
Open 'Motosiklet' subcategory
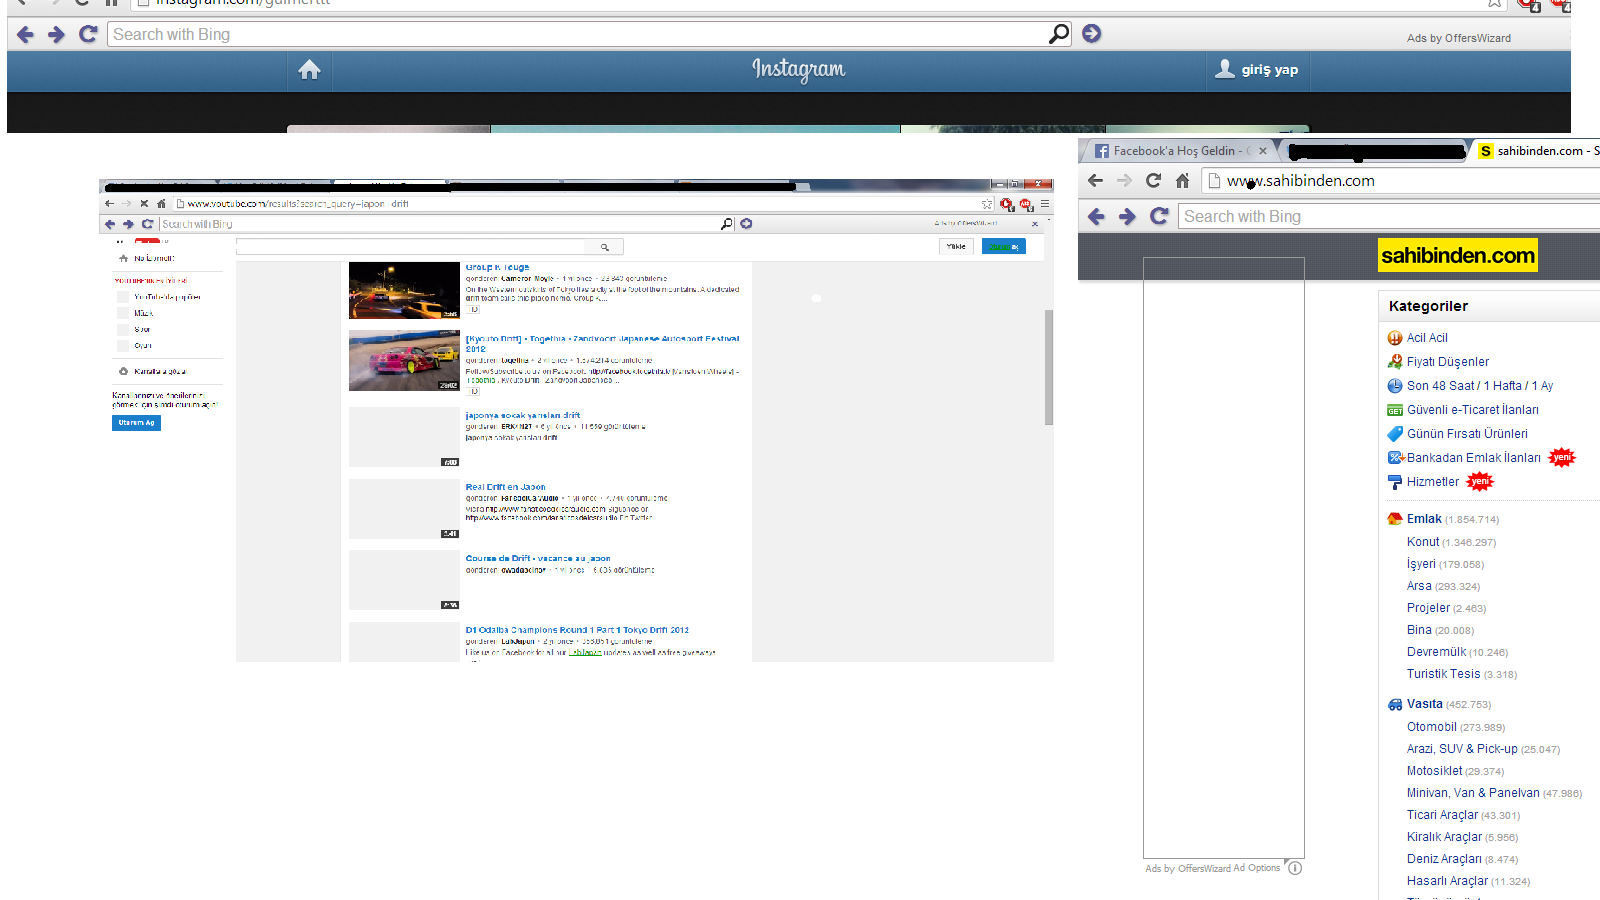click(x=1434, y=771)
